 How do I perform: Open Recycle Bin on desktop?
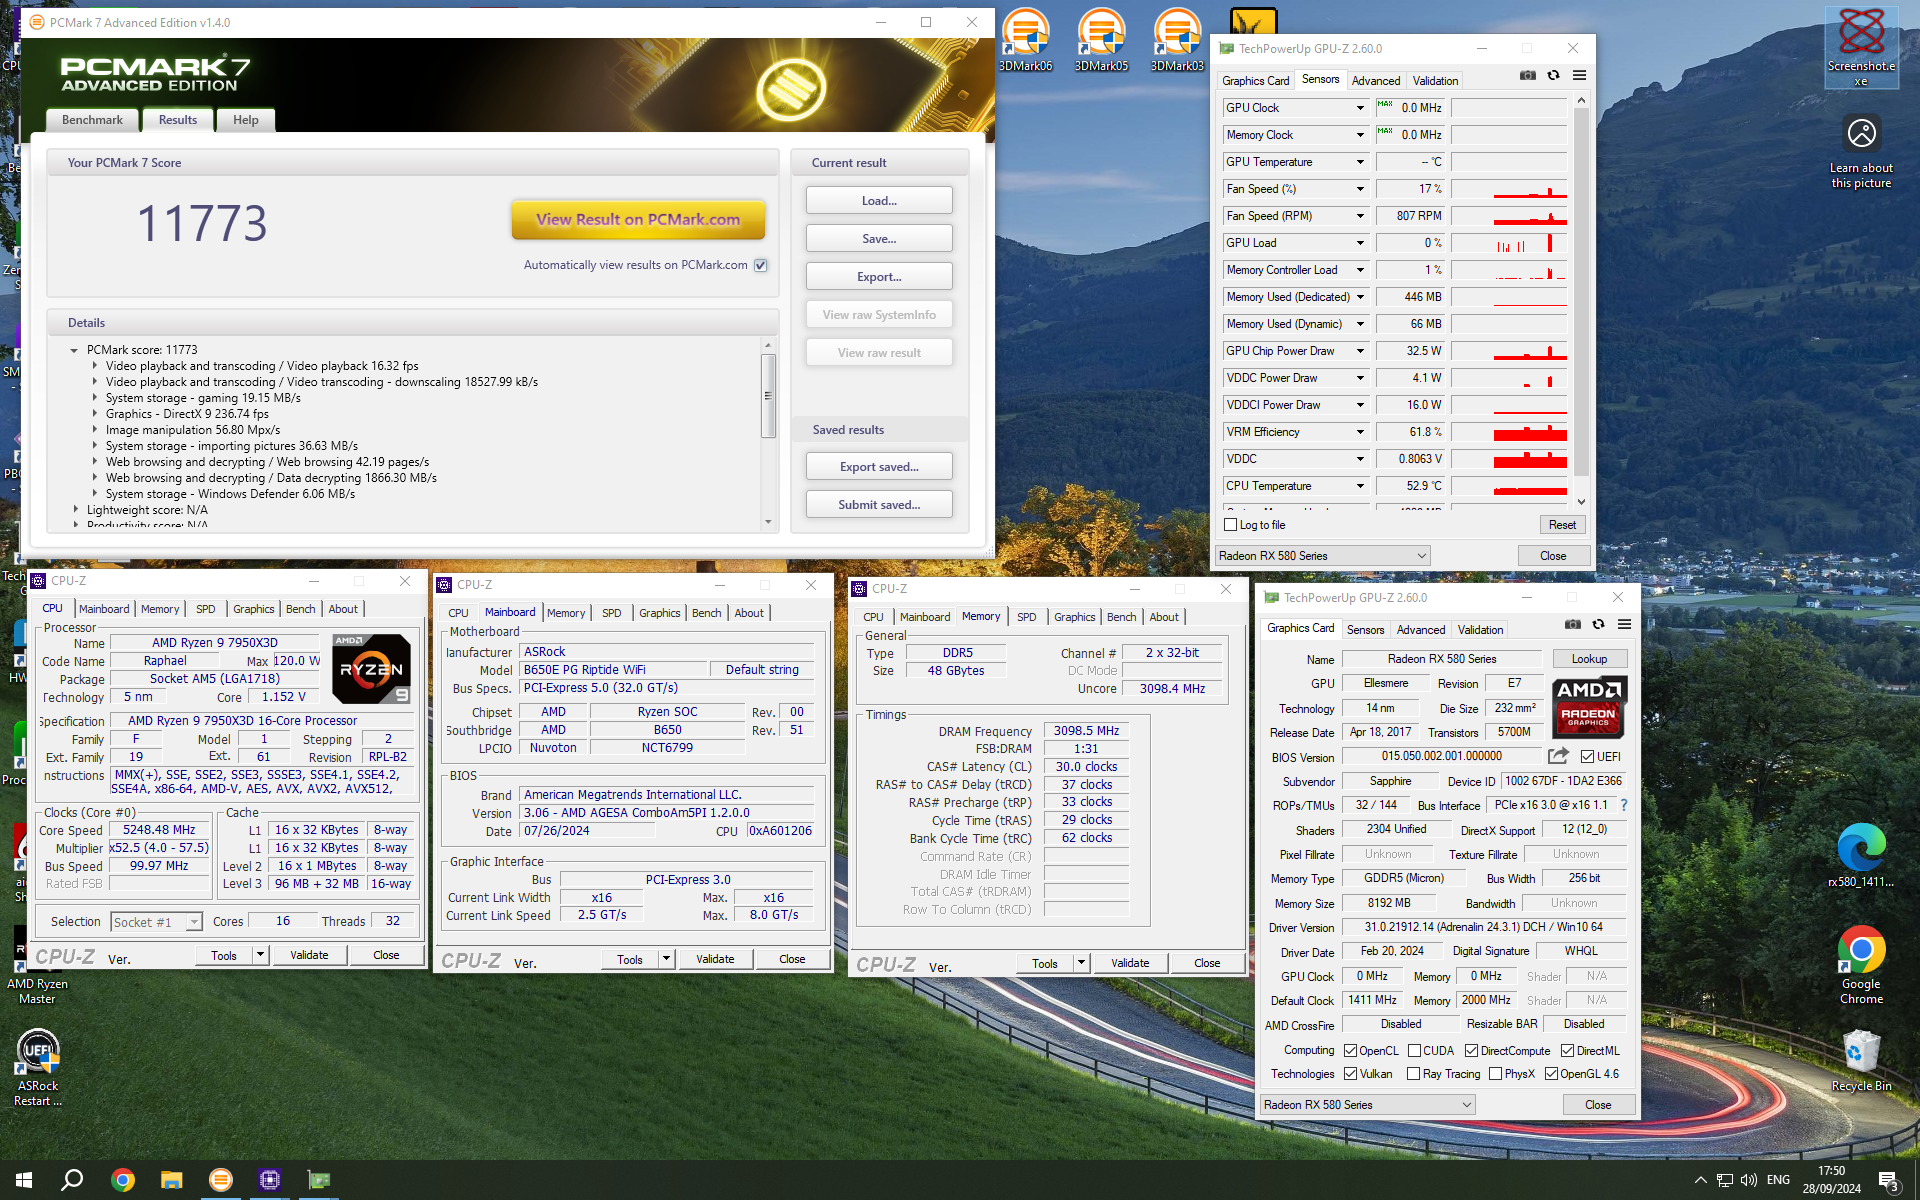(1861, 1062)
